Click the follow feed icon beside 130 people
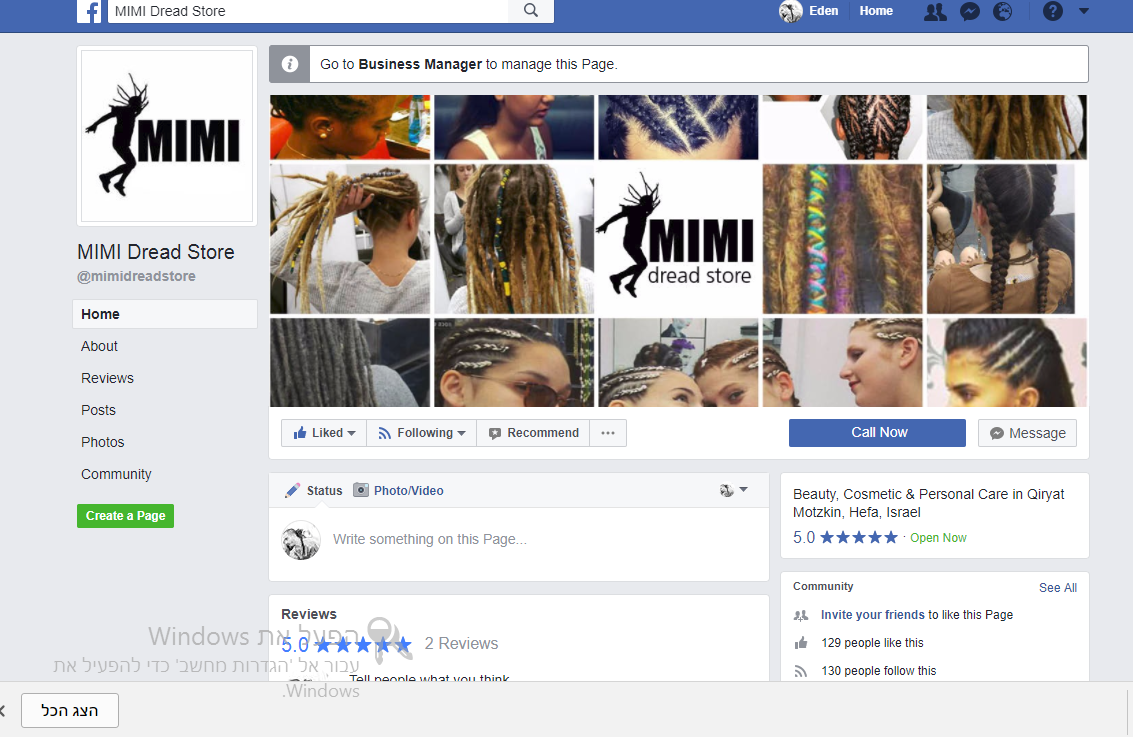 [x=801, y=671]
